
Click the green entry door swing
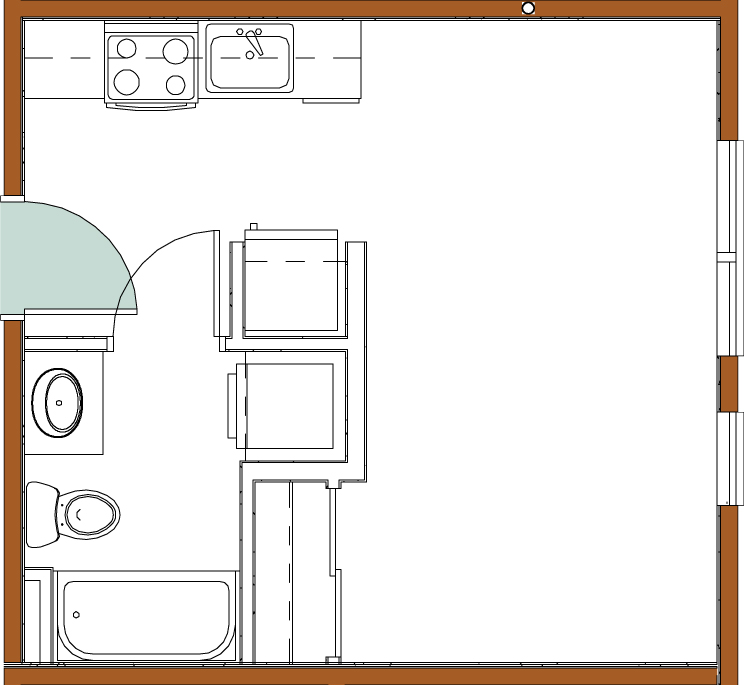pos(55,255)
